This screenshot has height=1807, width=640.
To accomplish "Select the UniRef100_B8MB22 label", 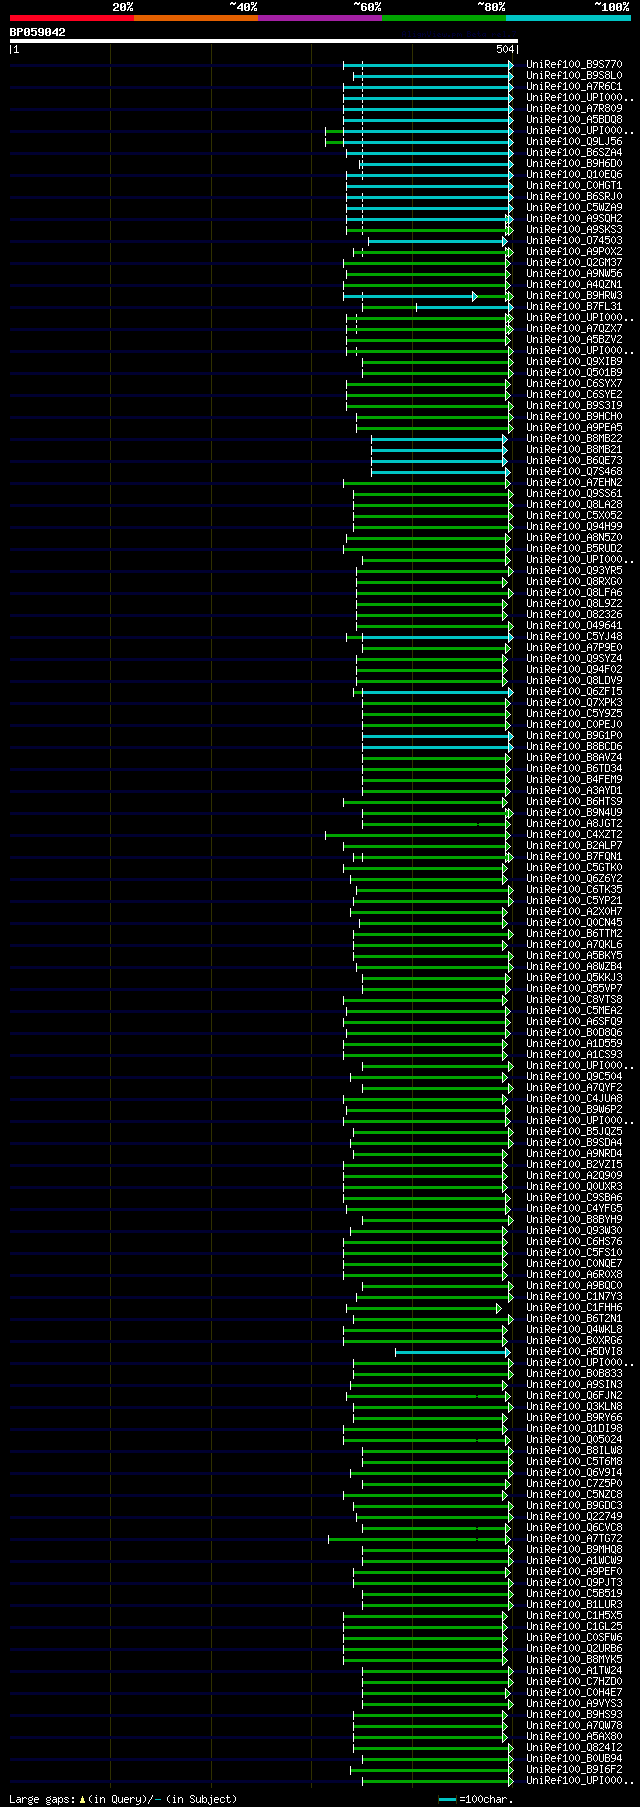I will pos(575,438).
